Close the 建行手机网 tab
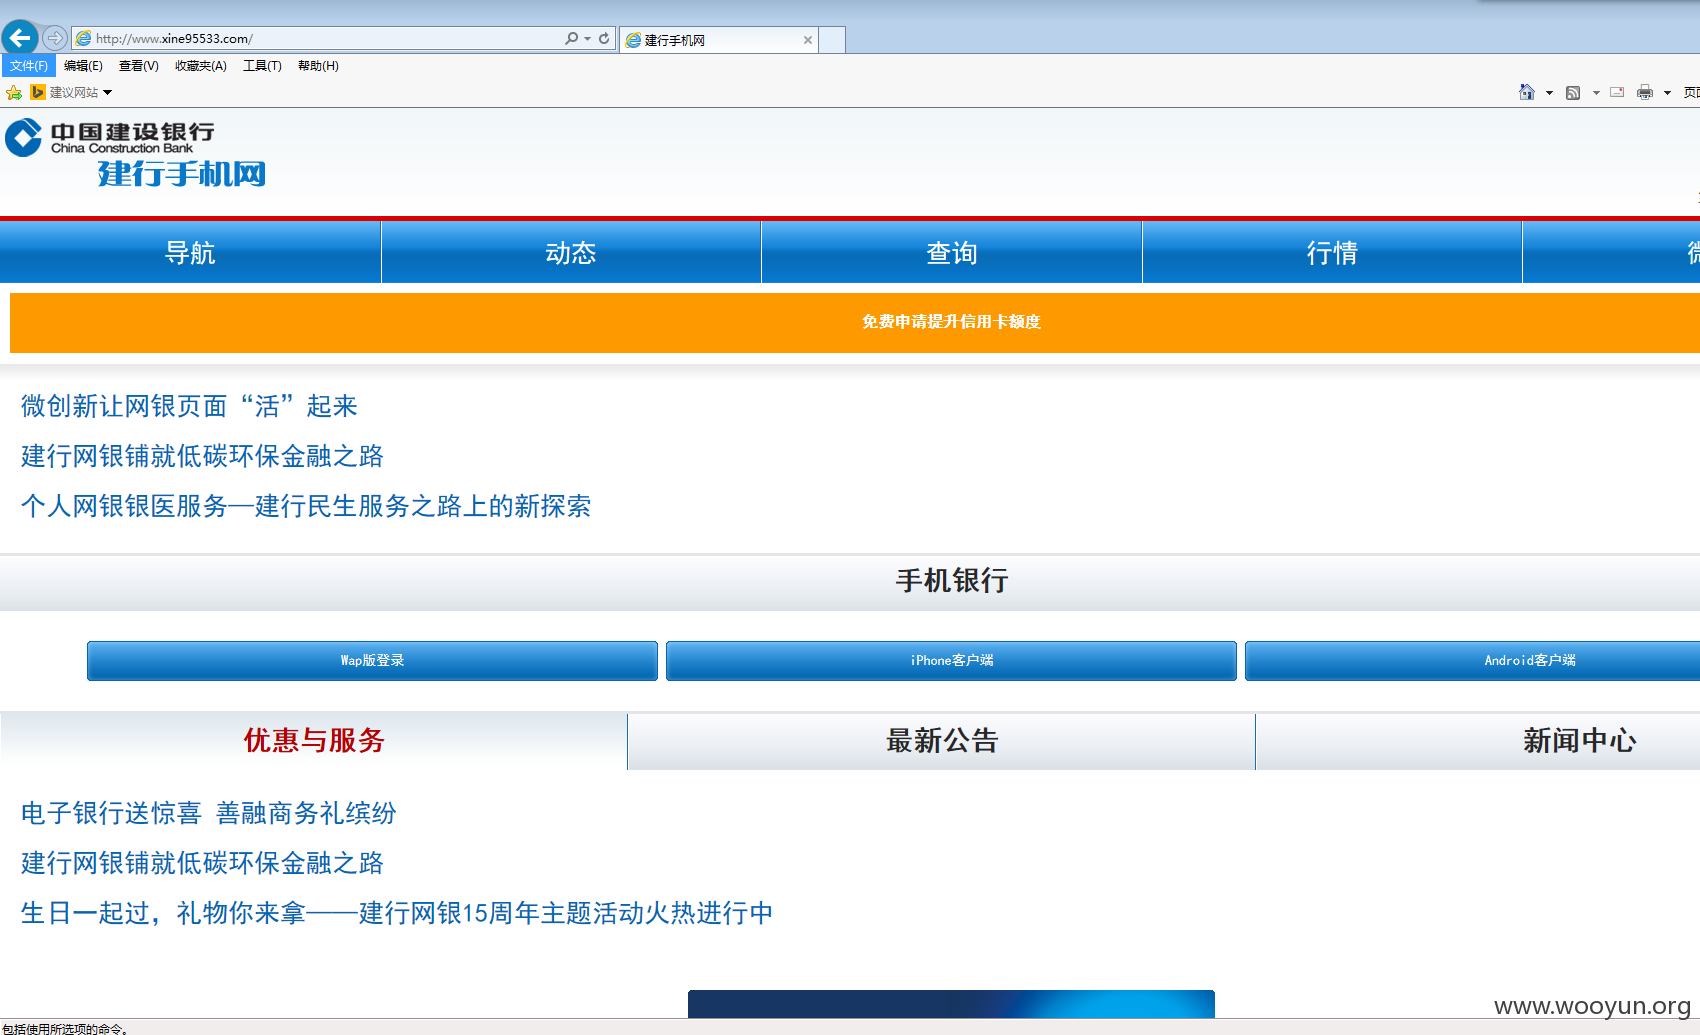Screen dimensions: 1700x1035 click(808, 40)
